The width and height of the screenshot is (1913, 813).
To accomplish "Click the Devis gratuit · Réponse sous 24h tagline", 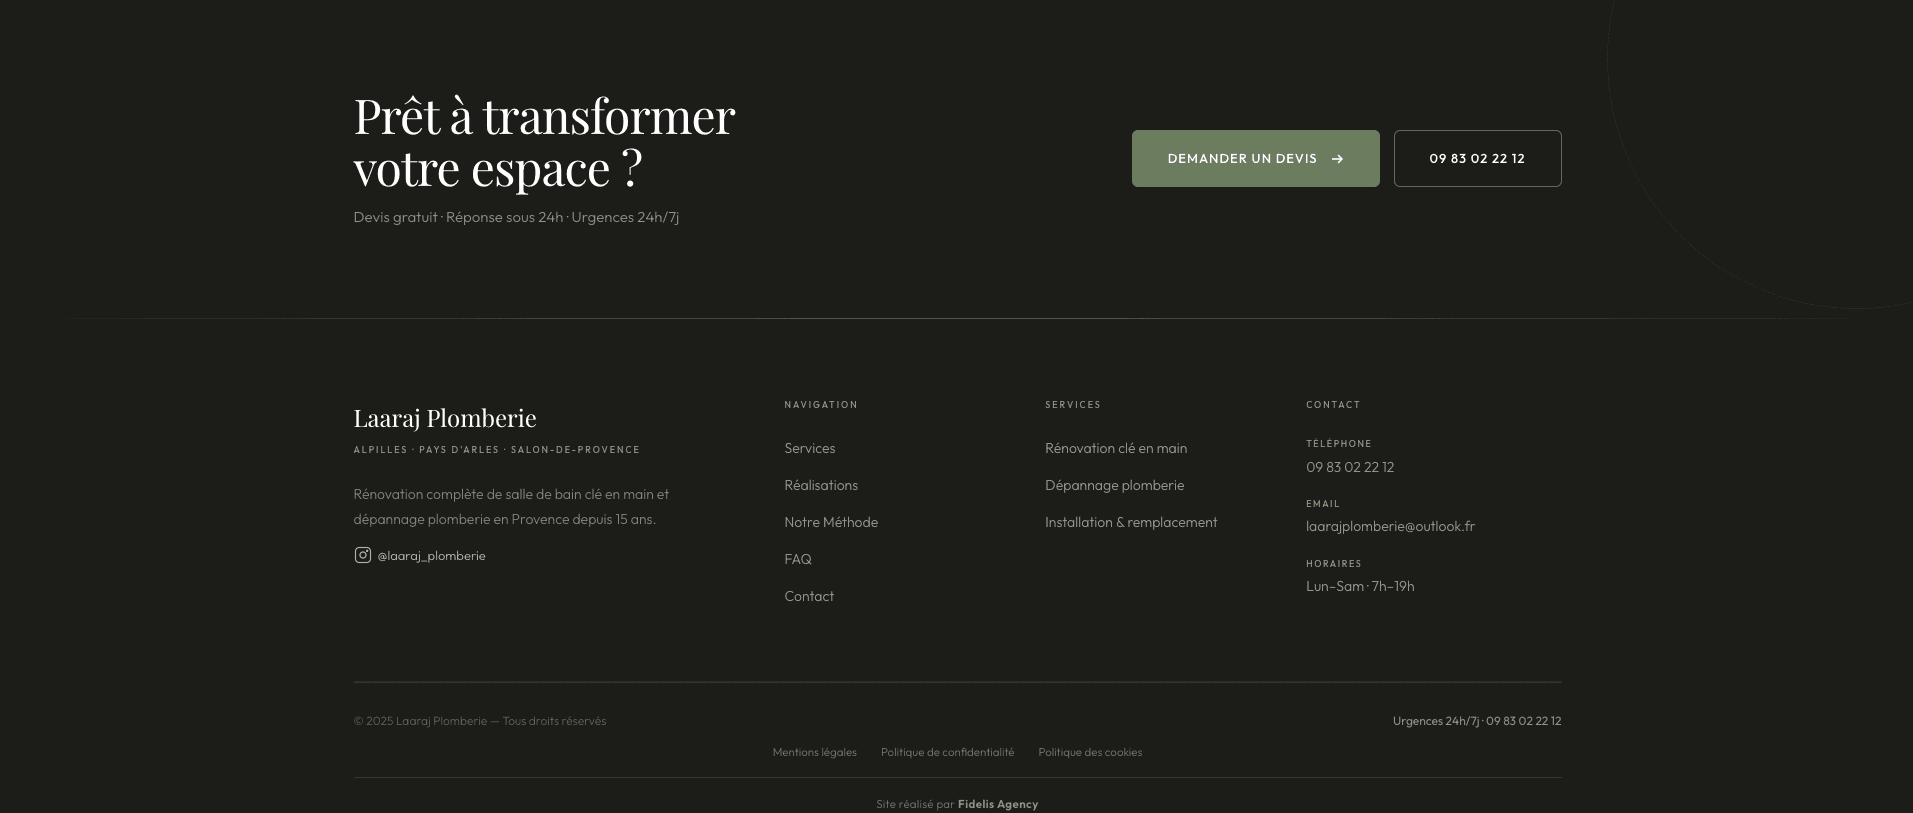I will pyautogui.click(x=516, y=217).
